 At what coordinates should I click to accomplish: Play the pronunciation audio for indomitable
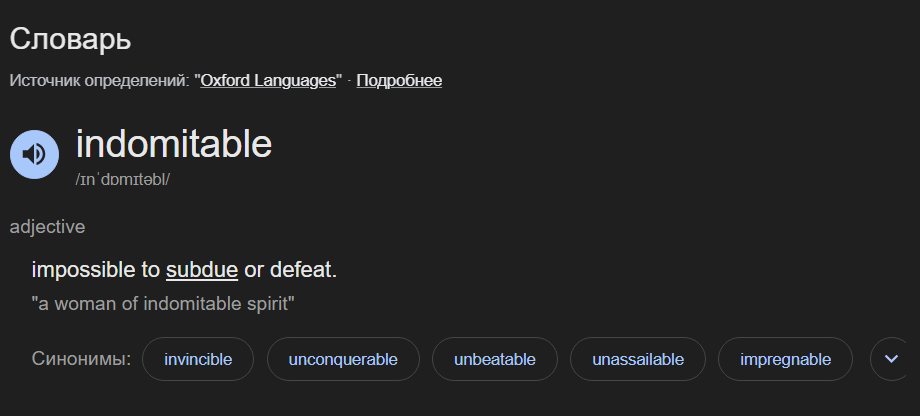[x=34, y=154]
